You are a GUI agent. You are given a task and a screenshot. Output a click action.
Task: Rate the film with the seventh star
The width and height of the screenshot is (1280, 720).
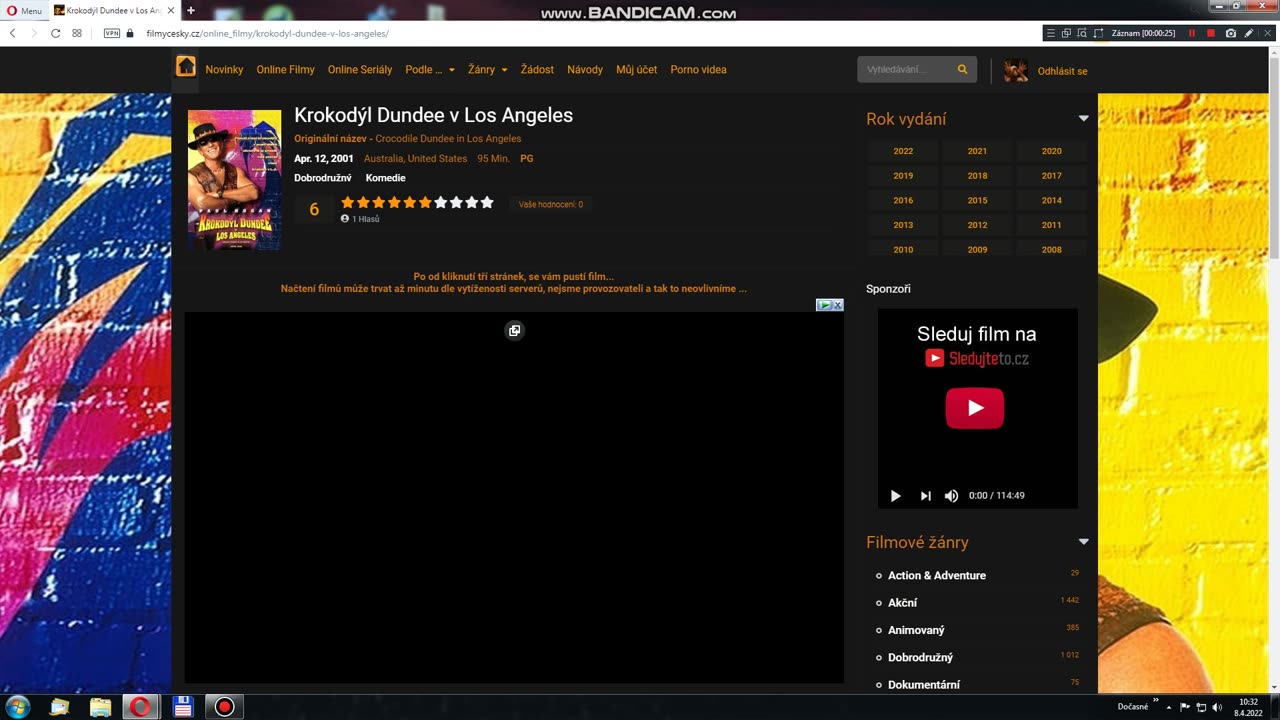click(441, 203)
